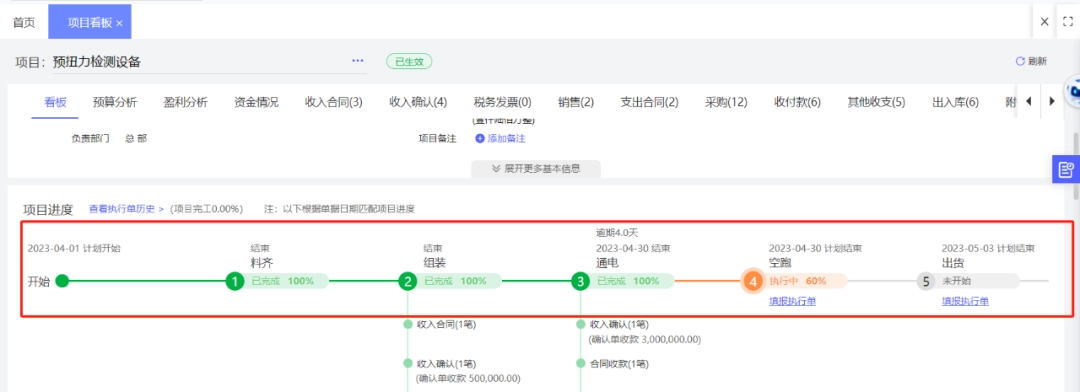Image resolution: width=1080 pixels, height=392 pixels.
Task: Click the 查看执行单历史 link
Action: click(x=126, y=208)
